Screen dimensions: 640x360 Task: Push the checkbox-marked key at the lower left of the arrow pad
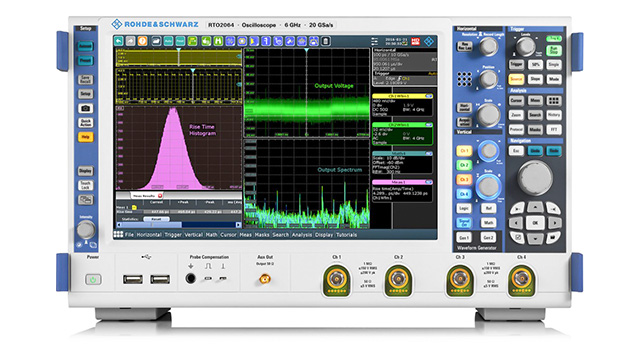click(518, 237)
